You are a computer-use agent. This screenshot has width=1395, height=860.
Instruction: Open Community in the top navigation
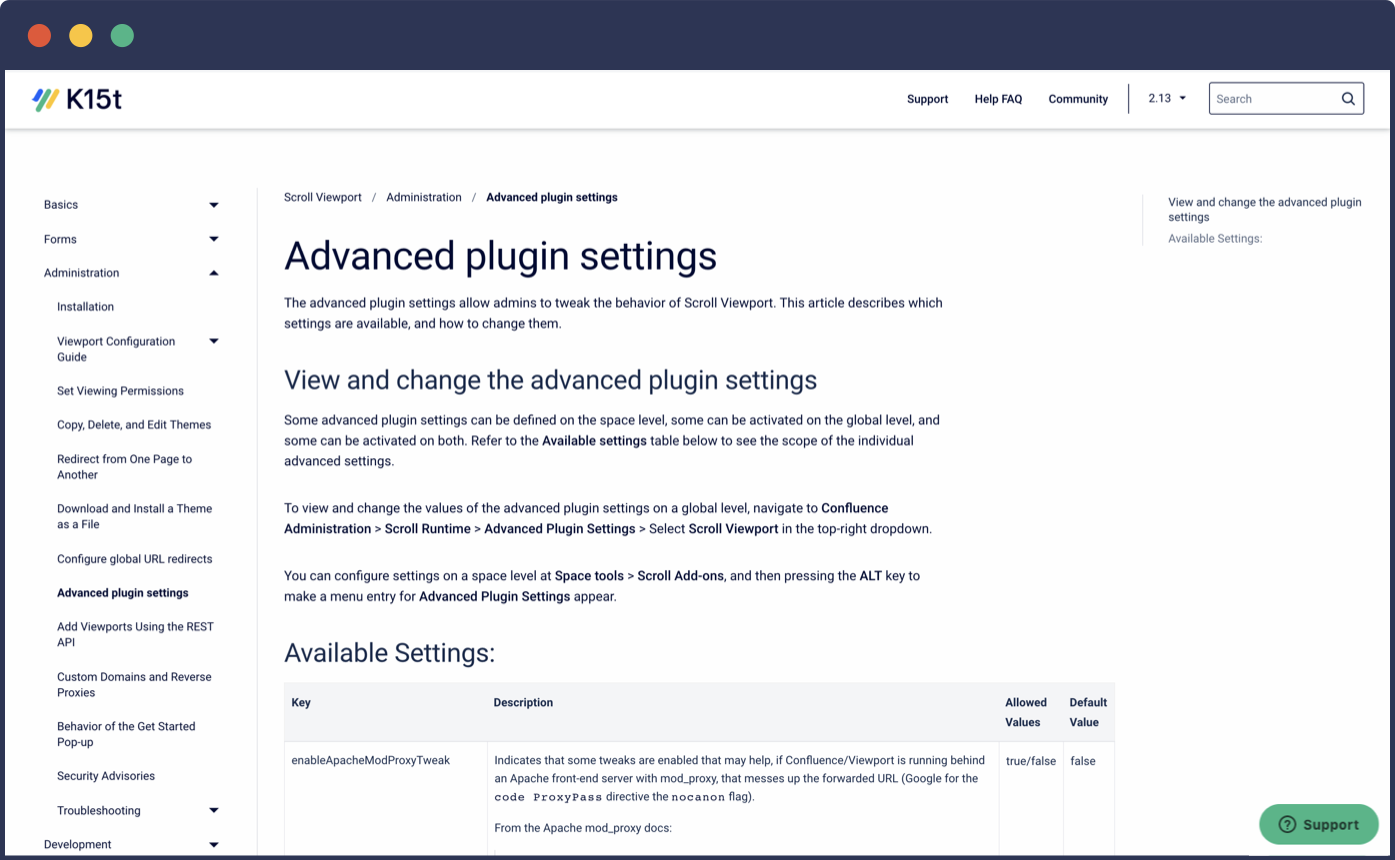(x=1078, y=99)
